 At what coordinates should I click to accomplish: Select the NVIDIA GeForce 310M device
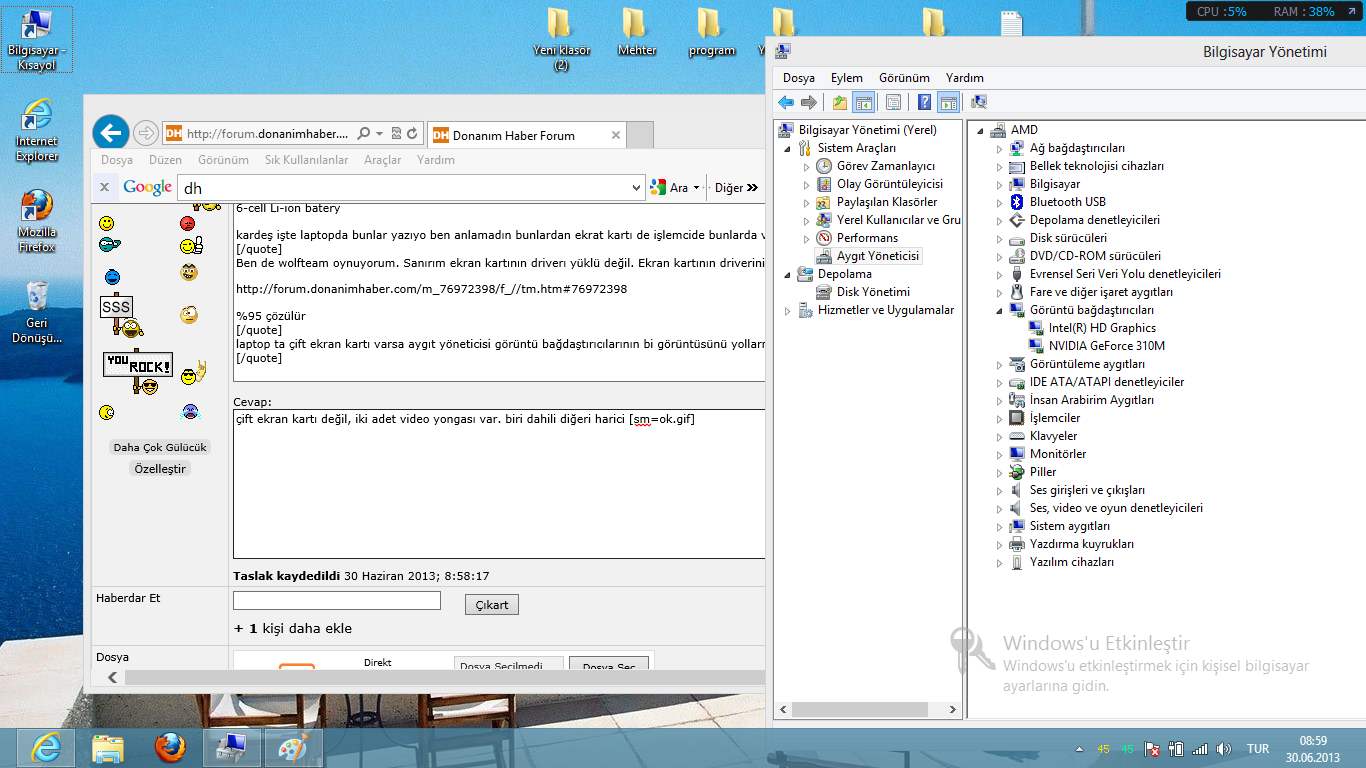point(1107,346)
